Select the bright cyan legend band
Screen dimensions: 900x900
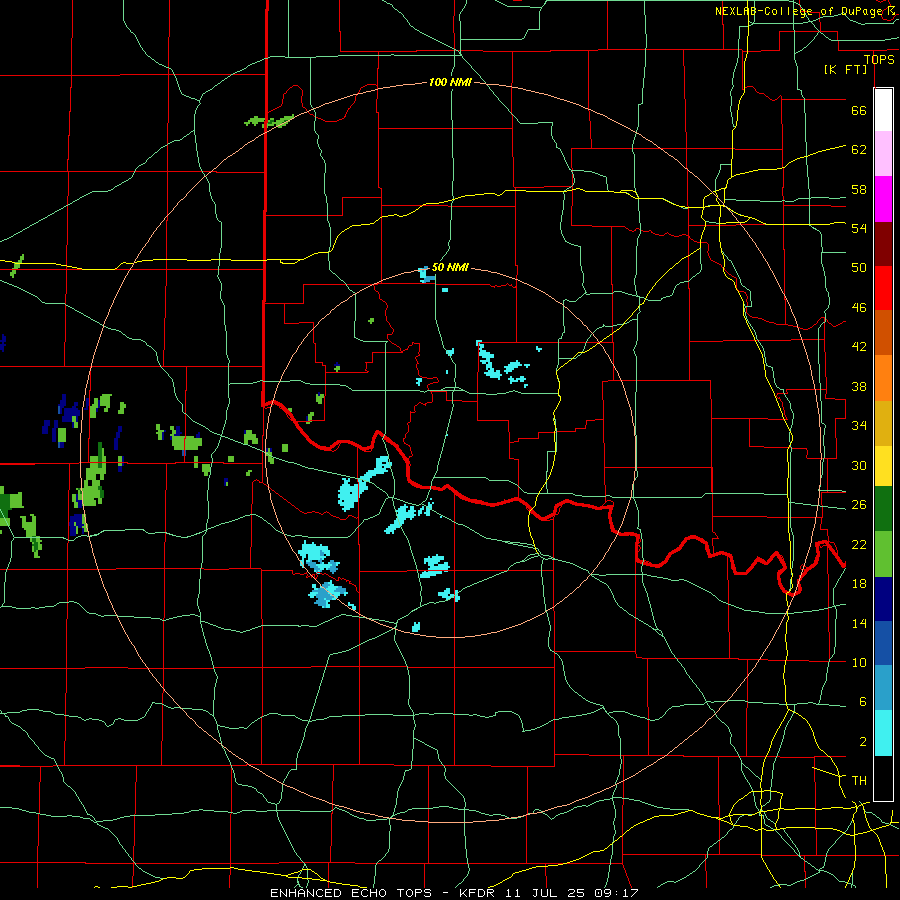coord(883,733)
